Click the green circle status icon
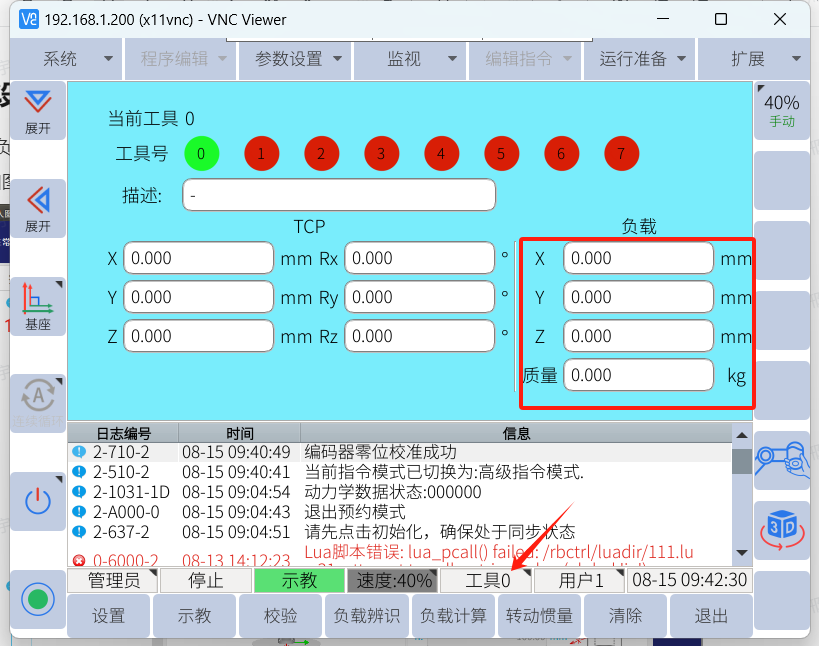This screenshot has height=646, width=819. (38, 599)
